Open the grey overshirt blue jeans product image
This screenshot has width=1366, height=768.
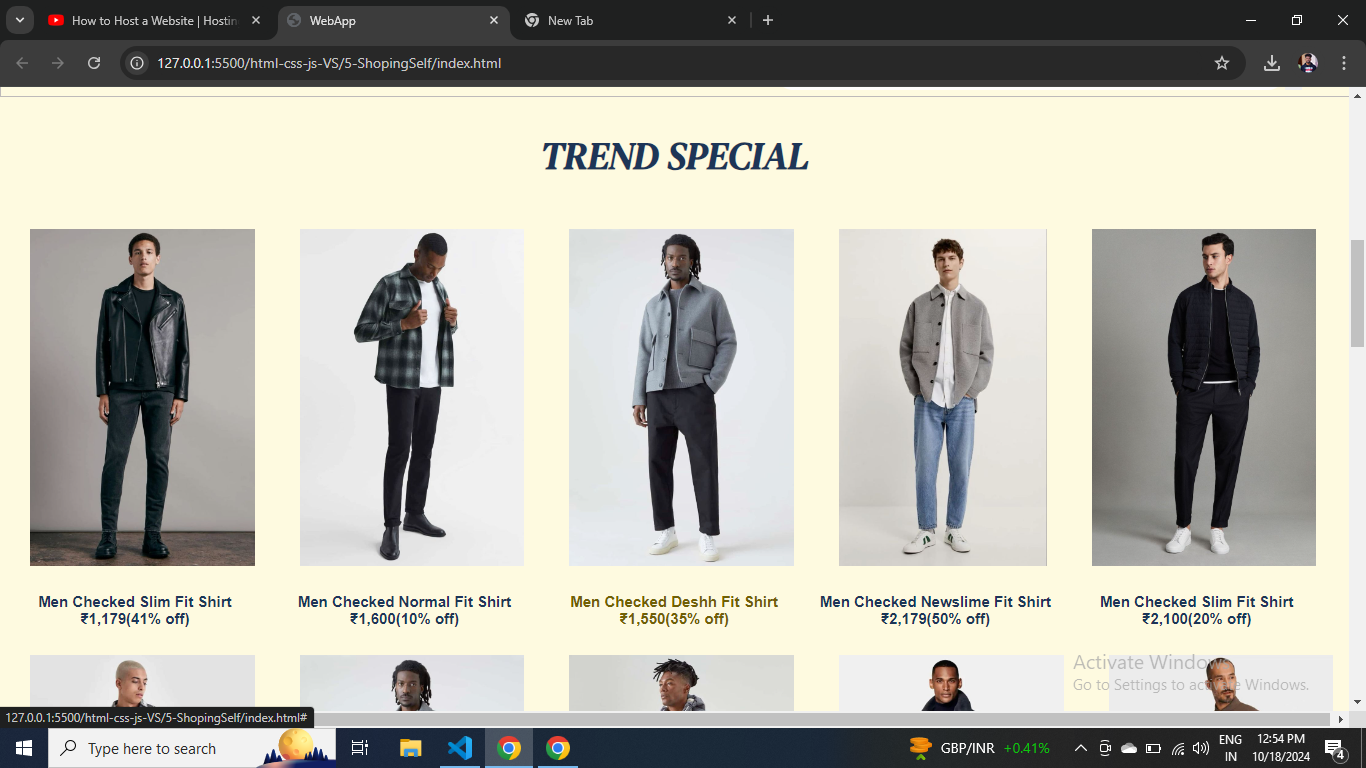tap(943, 397)
